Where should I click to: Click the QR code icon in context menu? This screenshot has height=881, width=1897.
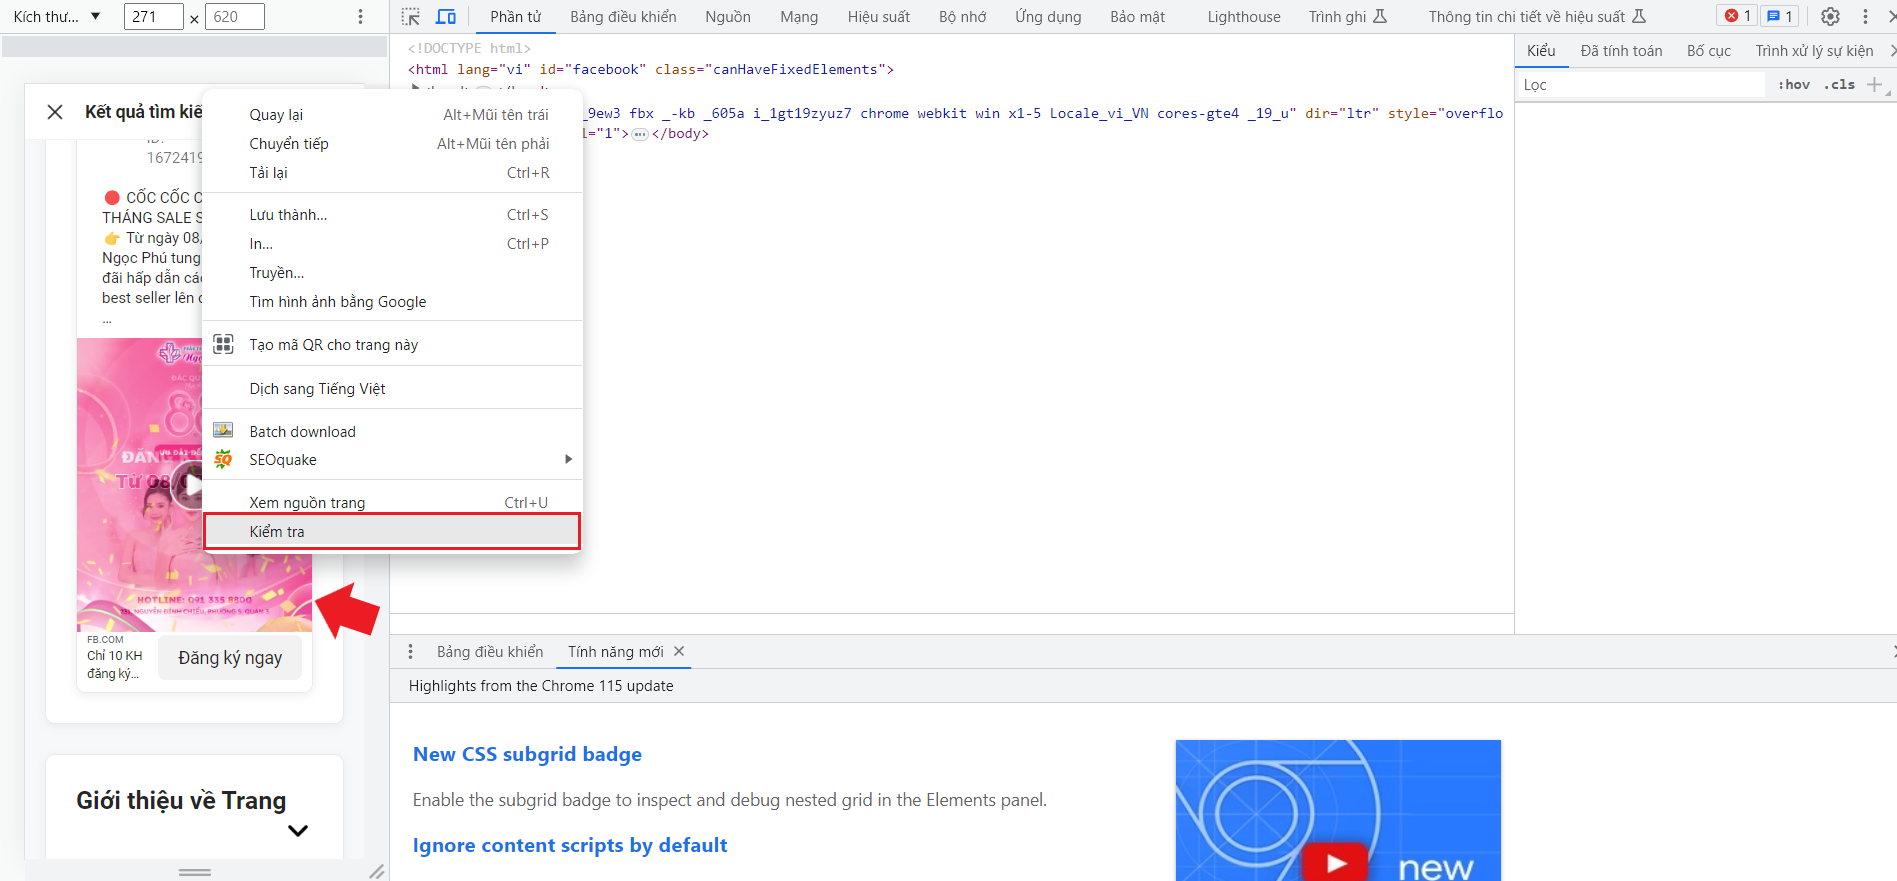click(x=224, y=344)
